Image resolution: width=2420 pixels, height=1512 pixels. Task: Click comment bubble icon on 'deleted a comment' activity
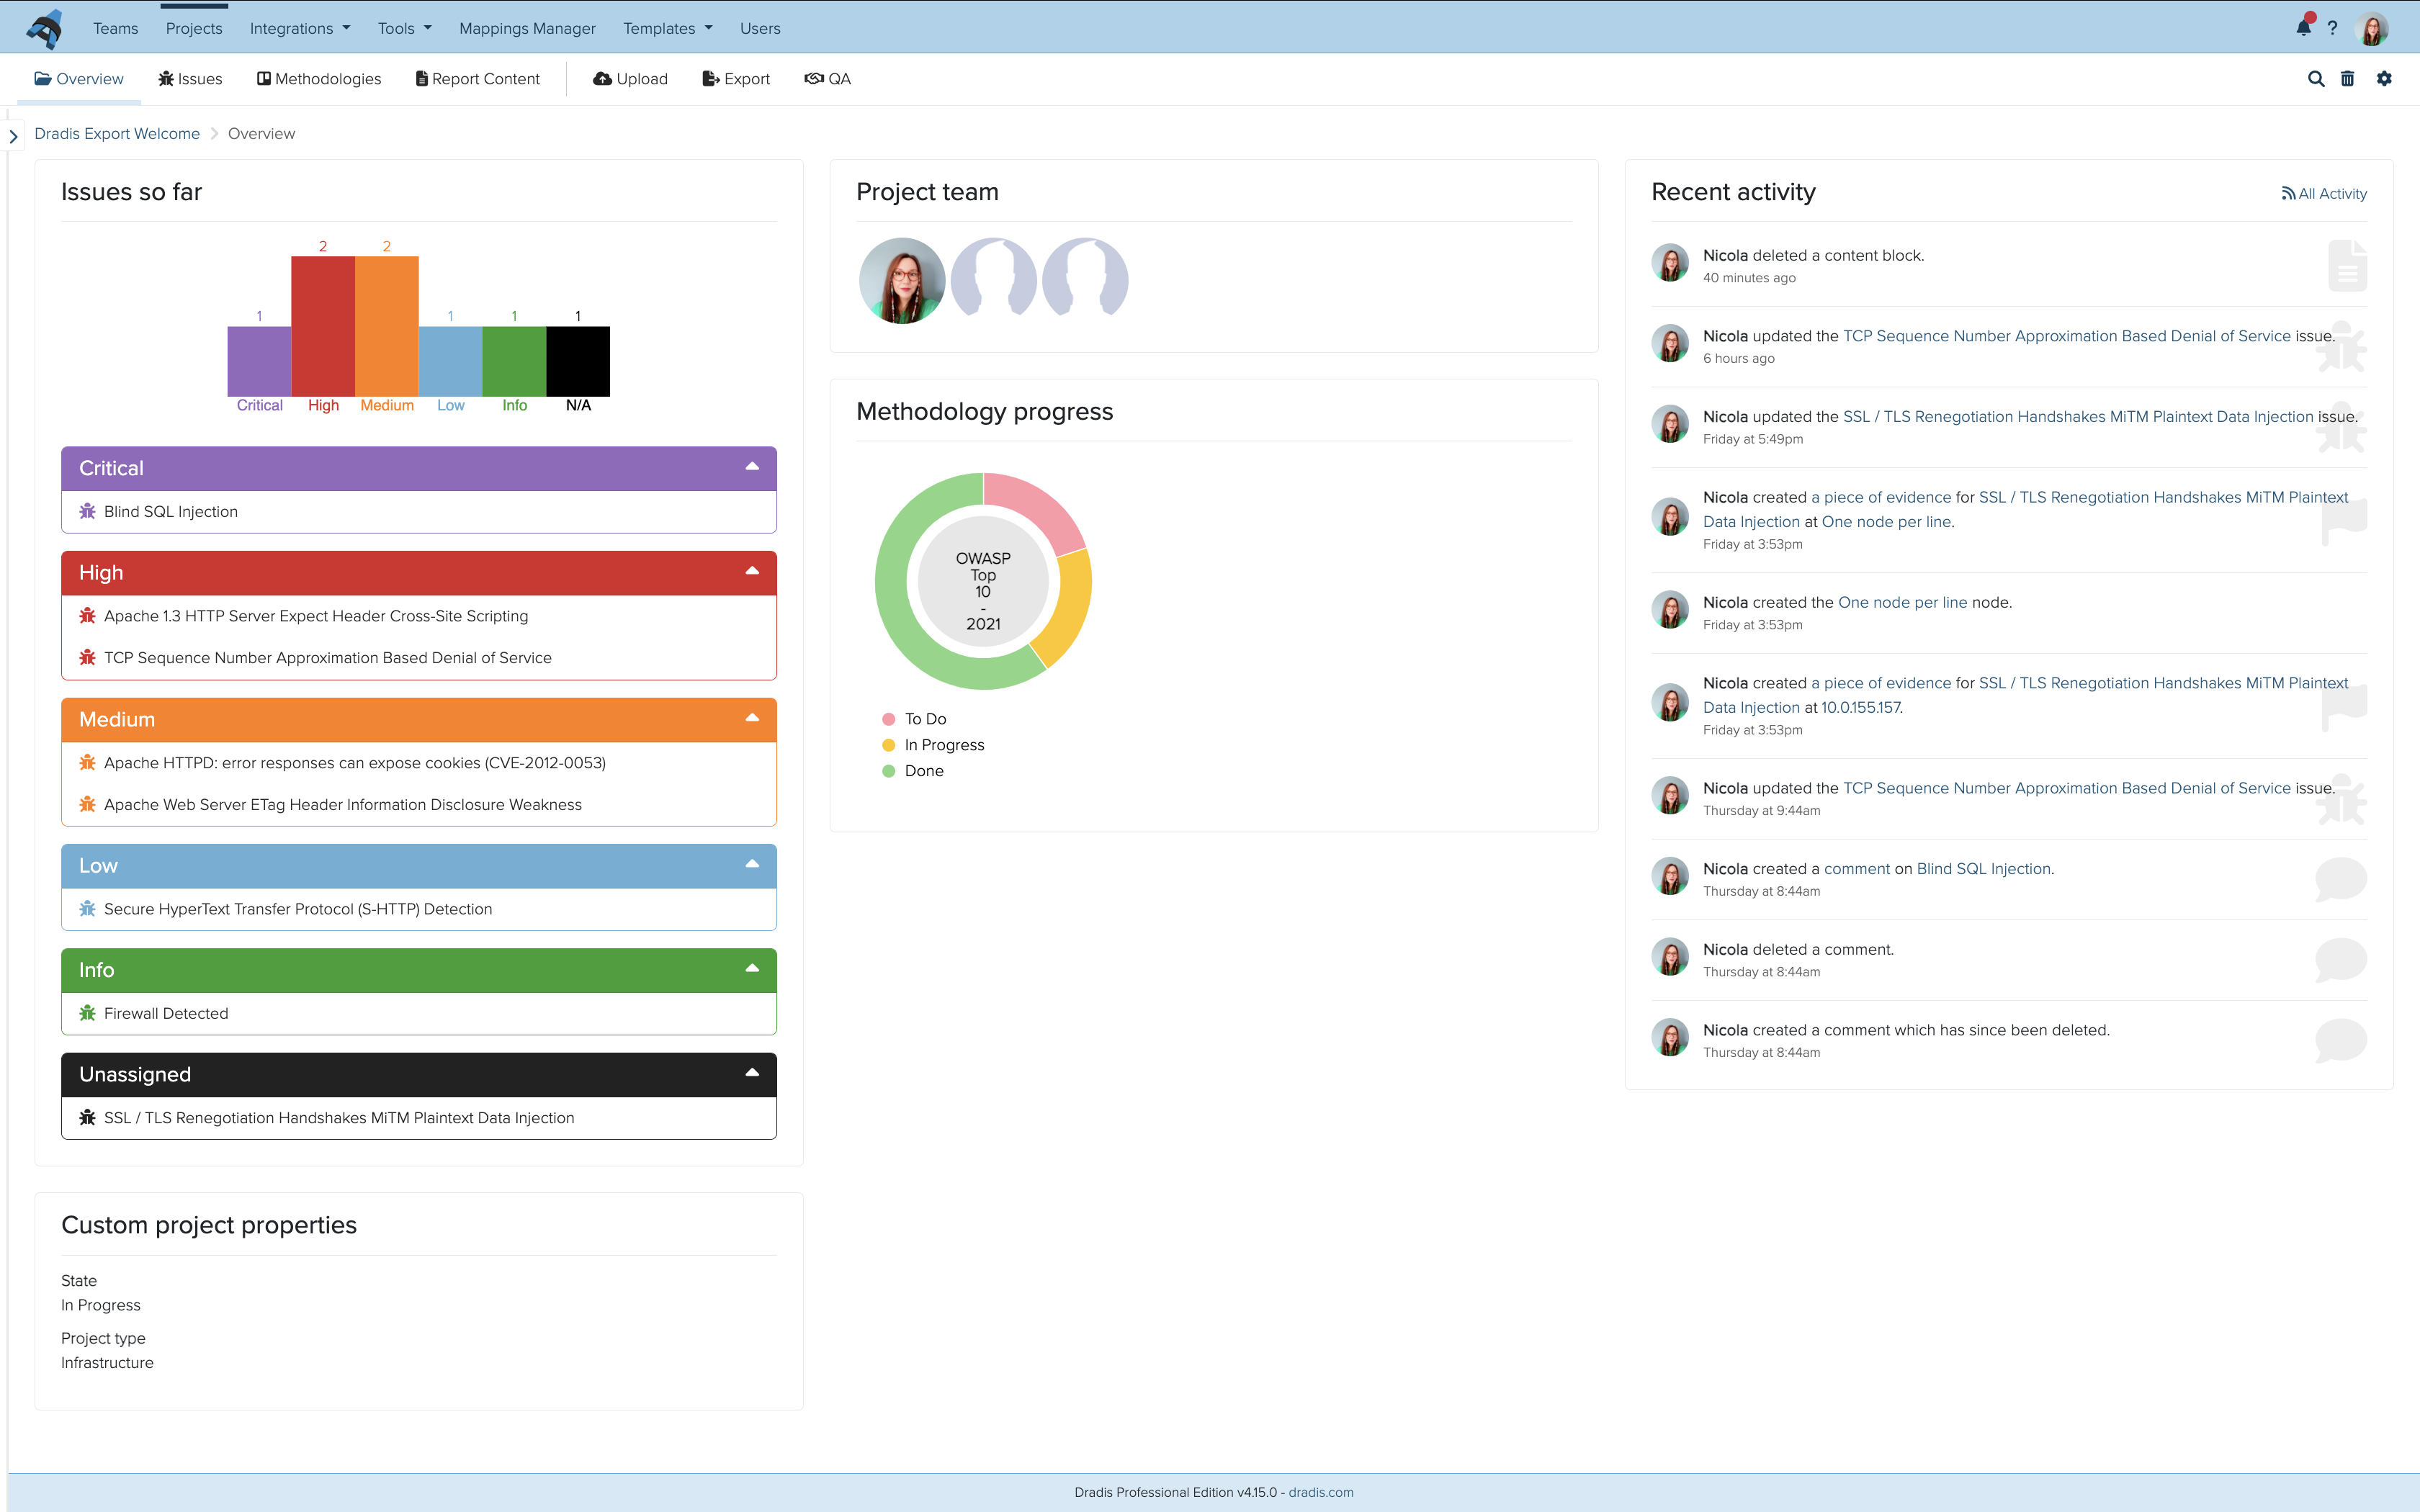2341,960
